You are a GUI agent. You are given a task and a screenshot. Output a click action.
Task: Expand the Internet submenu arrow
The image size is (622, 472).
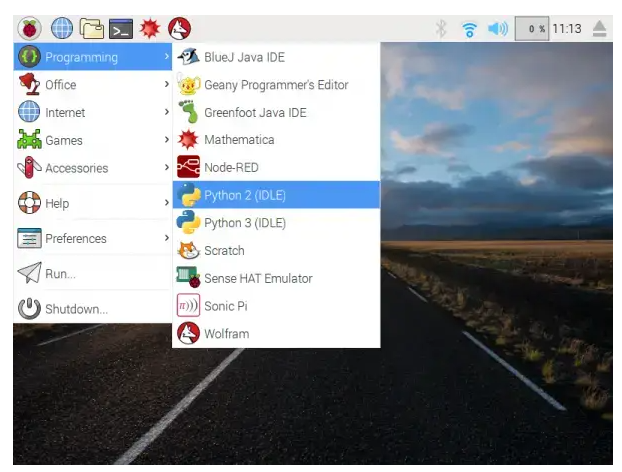coord(167,112)
